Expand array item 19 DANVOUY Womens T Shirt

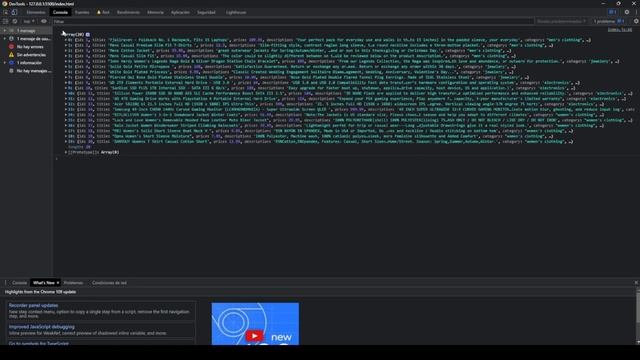[66, 142]
